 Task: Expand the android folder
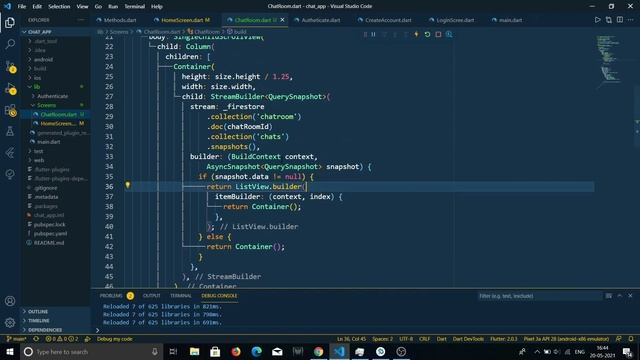tap(56, 59)
